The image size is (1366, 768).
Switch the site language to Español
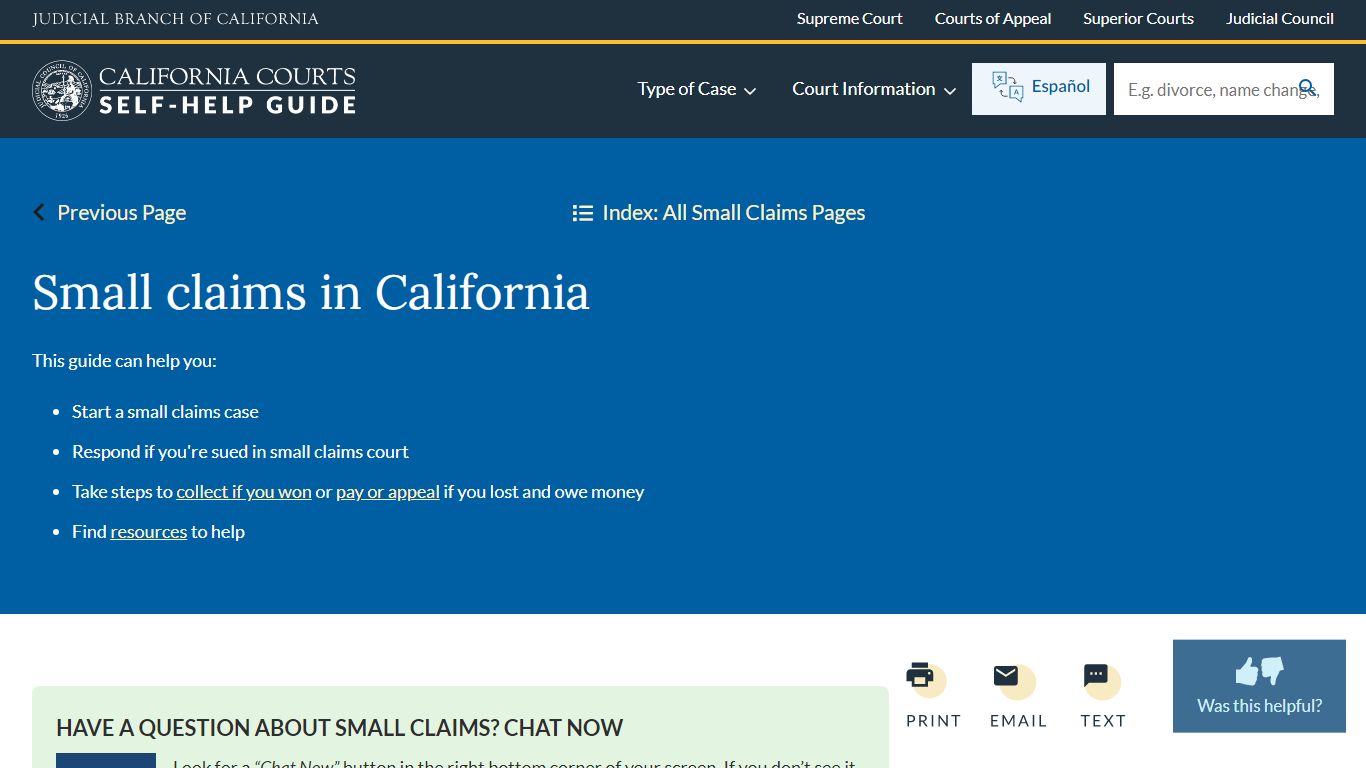[1039, 88]
